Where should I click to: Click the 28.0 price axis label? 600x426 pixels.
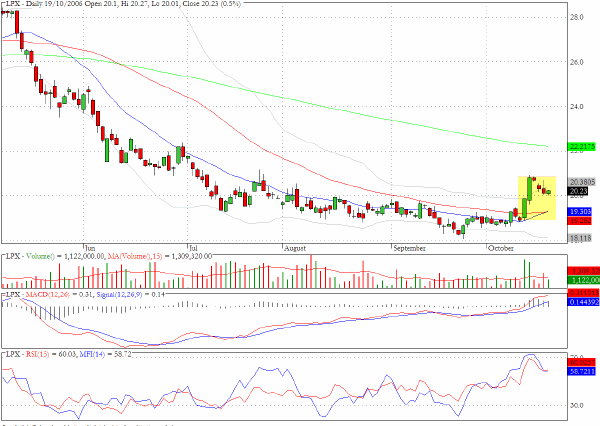point(577,17)
